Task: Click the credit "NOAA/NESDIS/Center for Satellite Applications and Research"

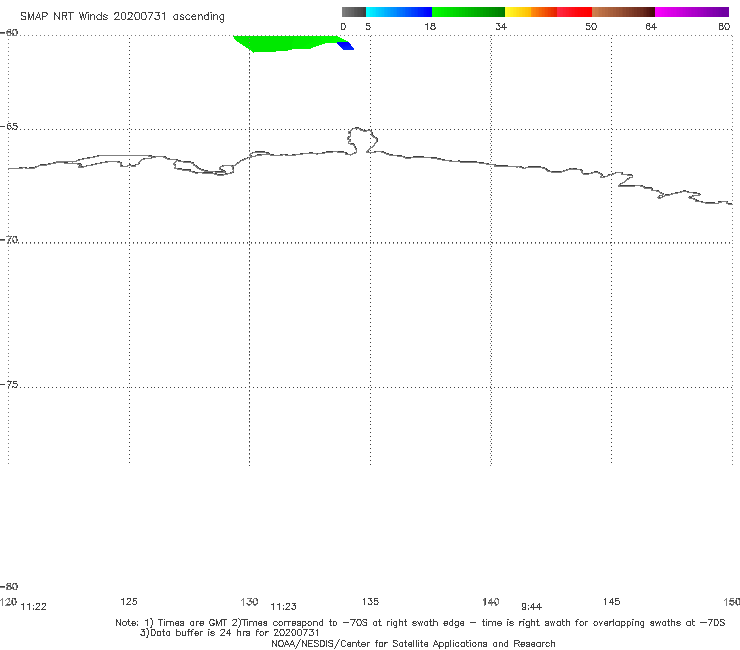Action: [413, 643]
